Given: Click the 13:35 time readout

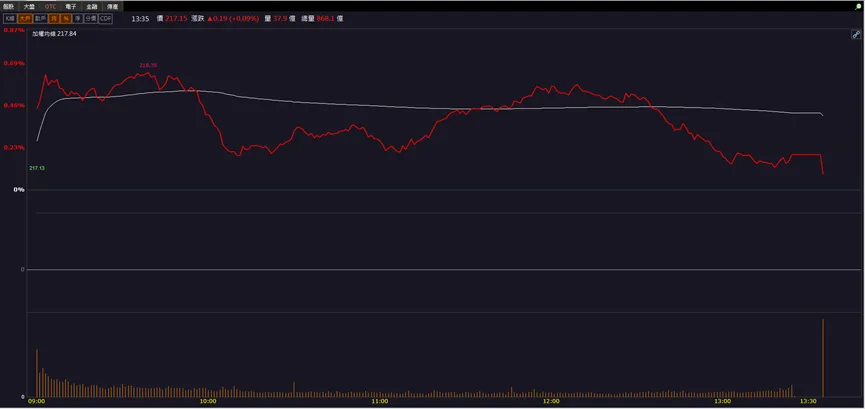Looking at the screenshot, I should coord(140,19).
